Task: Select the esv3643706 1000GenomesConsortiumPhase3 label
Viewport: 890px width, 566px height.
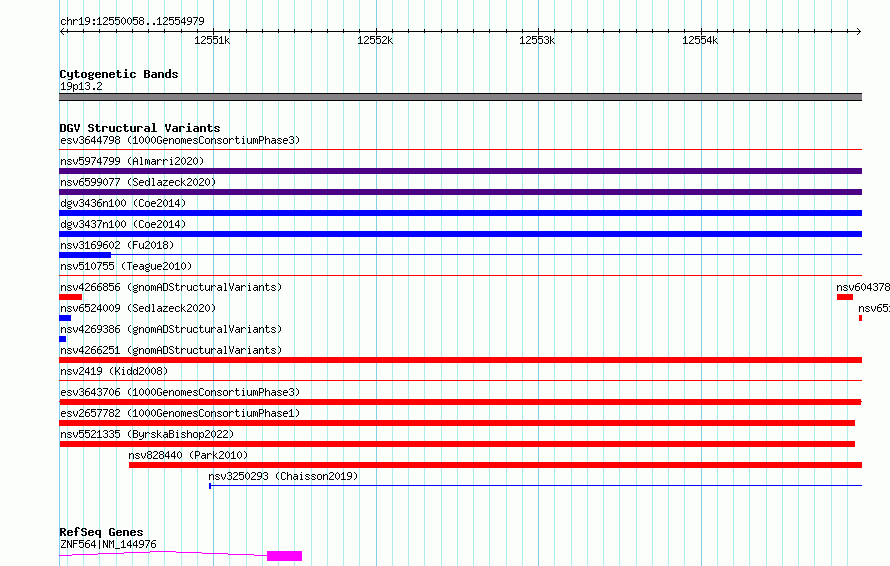Action: pos(180,392)
